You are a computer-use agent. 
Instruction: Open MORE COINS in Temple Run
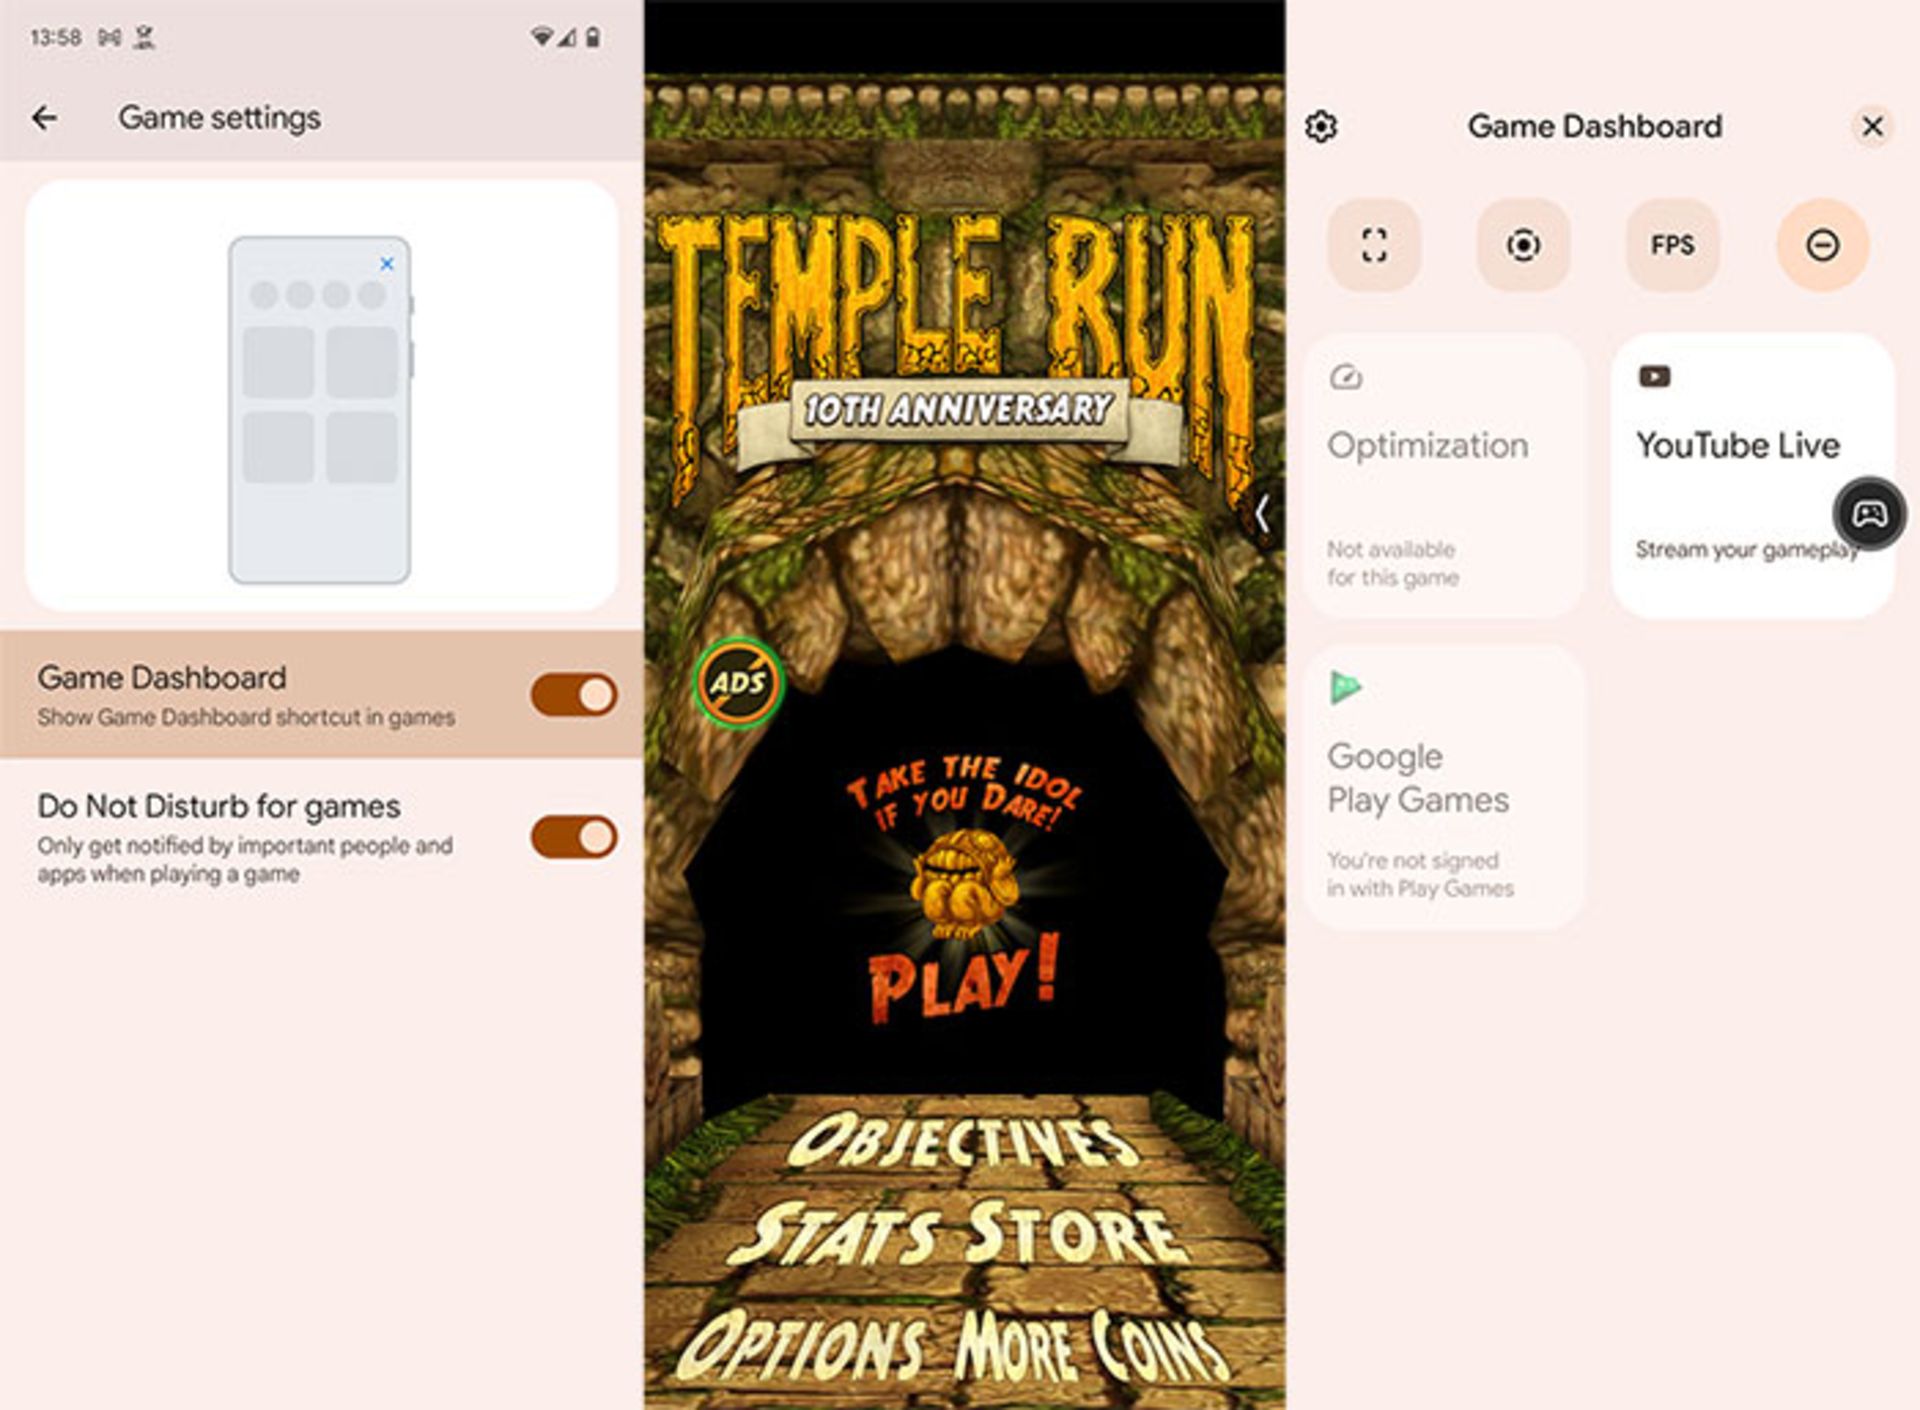1090,1346
